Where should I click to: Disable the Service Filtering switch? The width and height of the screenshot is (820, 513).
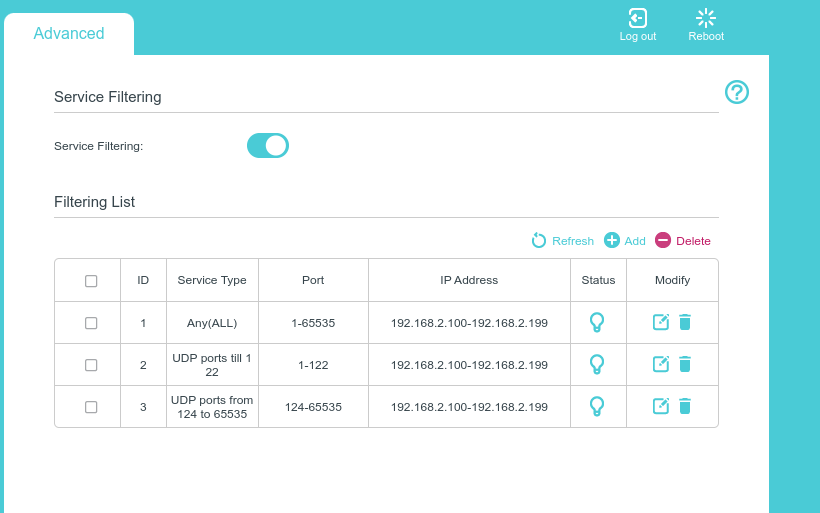click(x=268, y=145)
